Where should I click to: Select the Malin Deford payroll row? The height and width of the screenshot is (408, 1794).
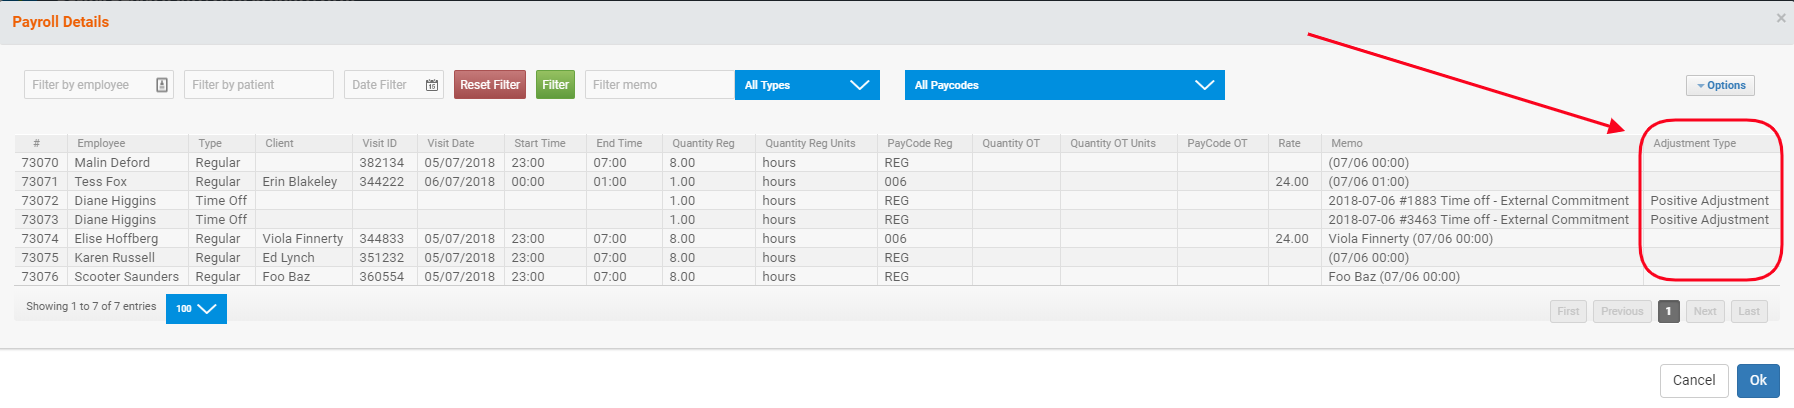point(112,162)
